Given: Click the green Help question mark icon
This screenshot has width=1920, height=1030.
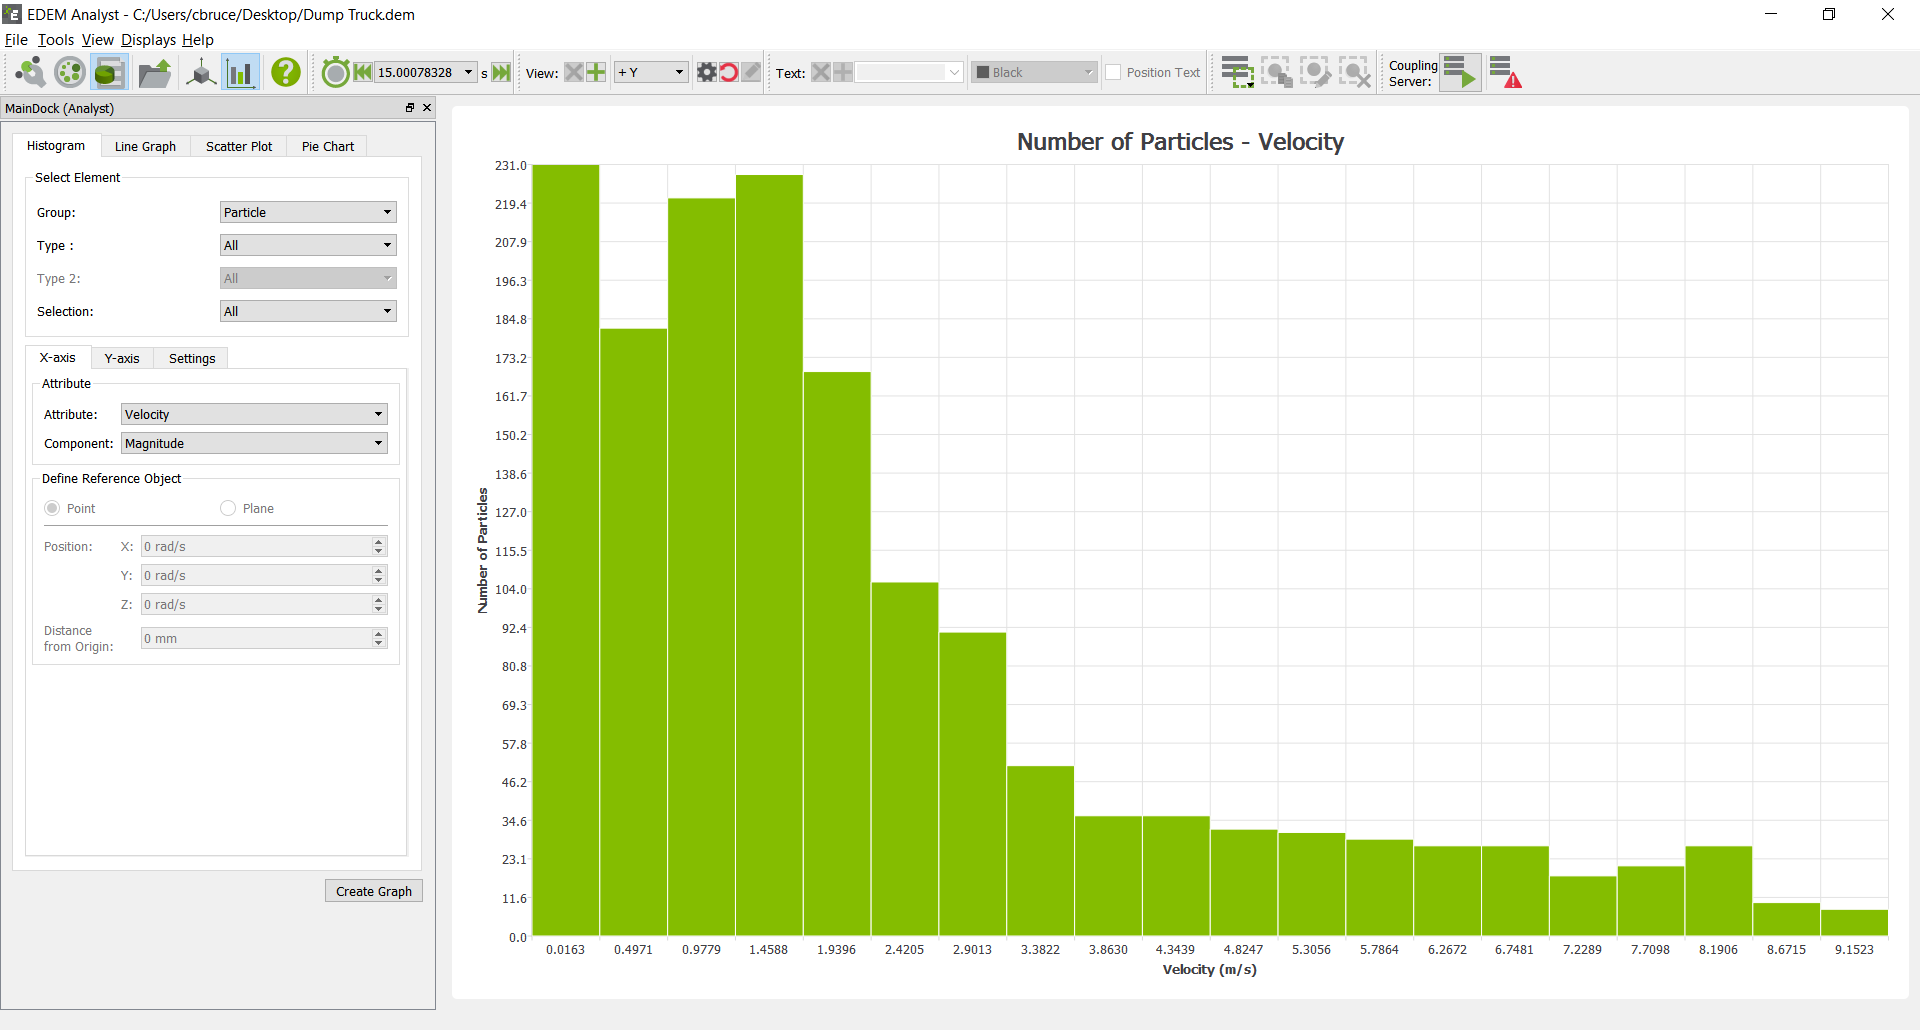Looking at the screenshot, I should point(286,72).
